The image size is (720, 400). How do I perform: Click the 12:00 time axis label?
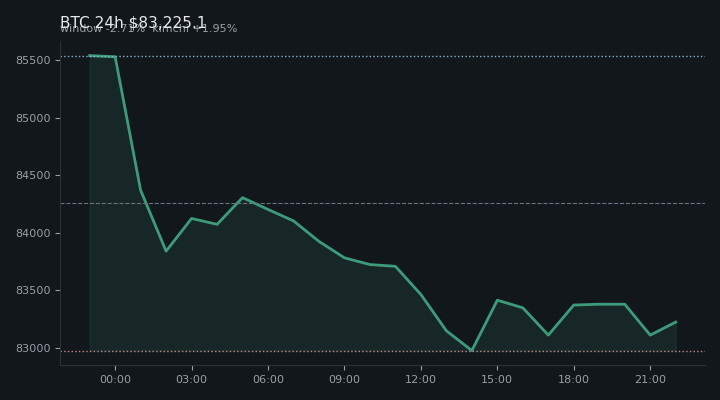[421, 379]
